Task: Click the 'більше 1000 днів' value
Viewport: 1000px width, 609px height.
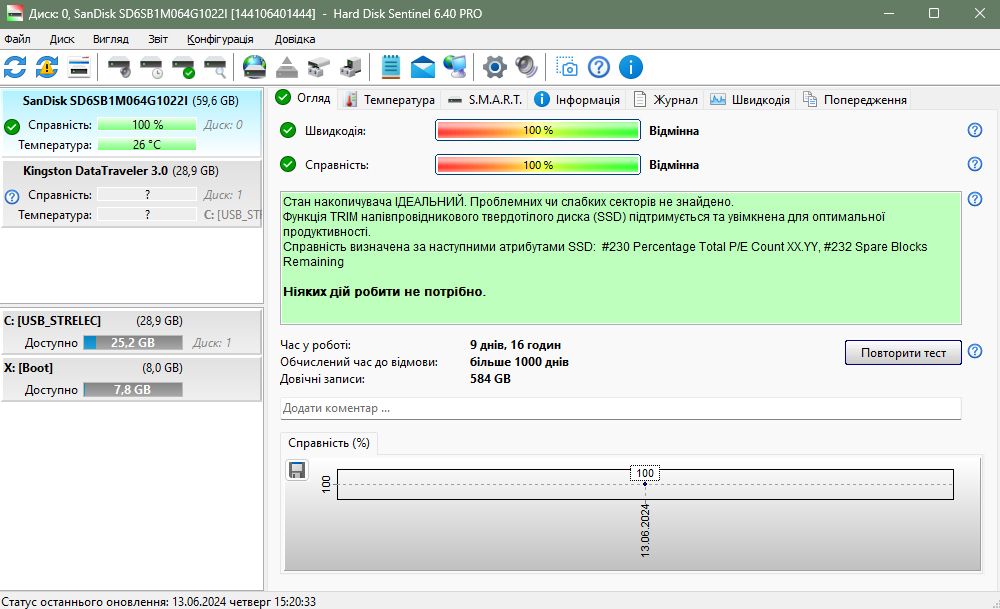Action: tap(519, 362)
